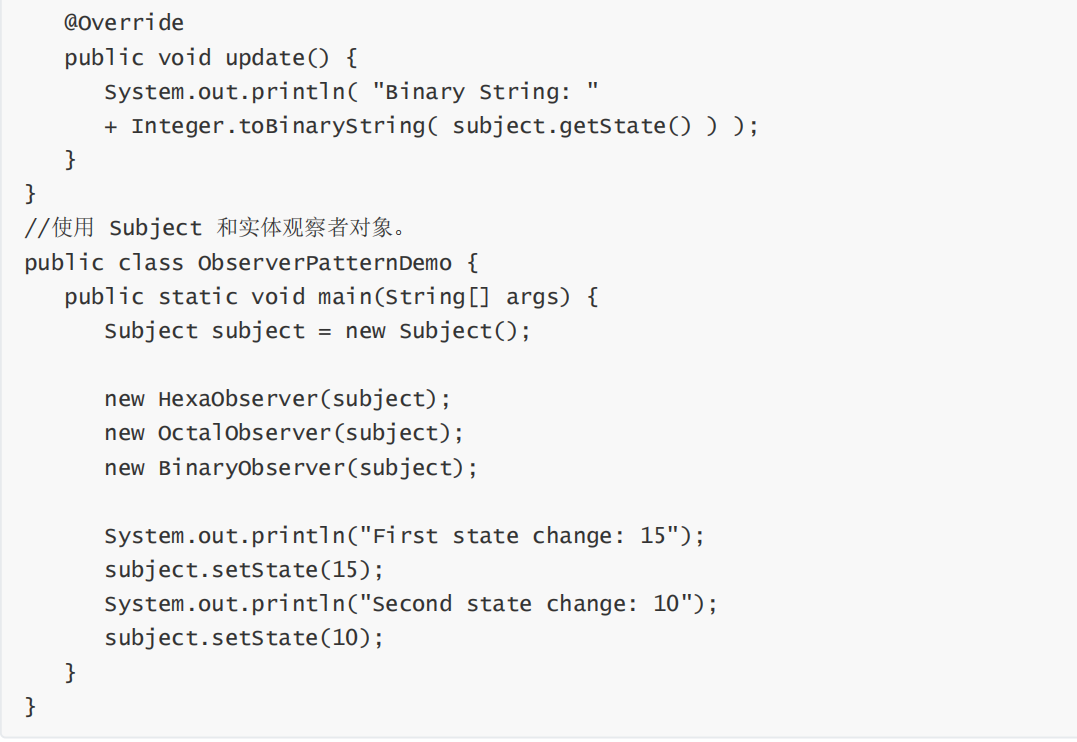Click the new OctalObserver(subject) line
The height and width of the screenshot is (742, 1077).
(284, 433)
